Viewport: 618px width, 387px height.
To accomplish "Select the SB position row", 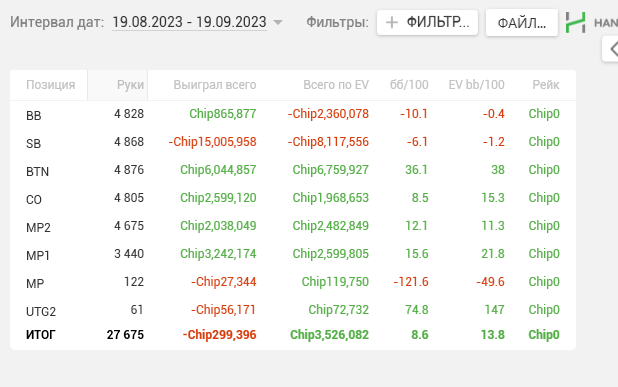I will coord(293,142).
